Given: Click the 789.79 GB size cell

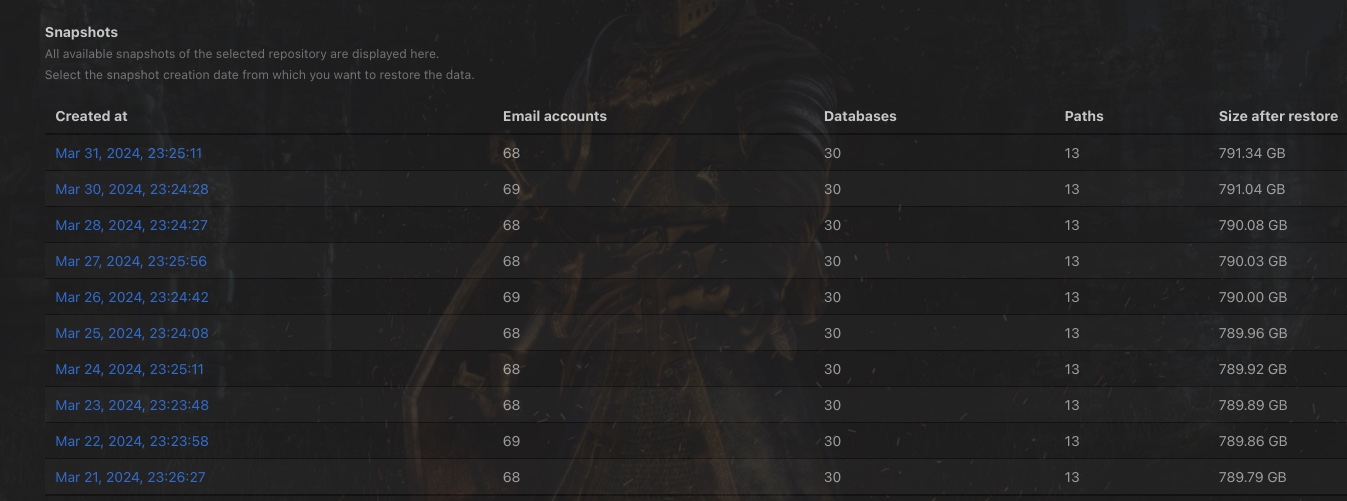Looking at the screenshot, I should pyautogui.click(x=1252, y=477).
